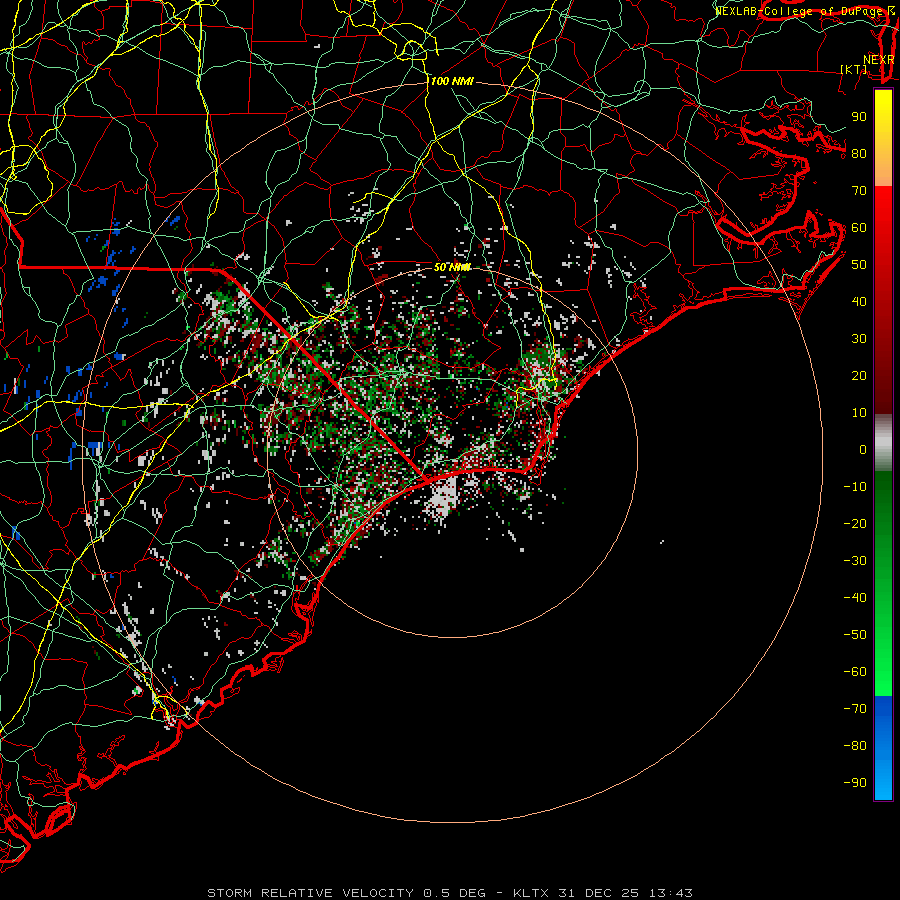Viewport: 900px width, 900px height.
Task: Click the 30 value on velocity scale
Action: click(859, 339)
